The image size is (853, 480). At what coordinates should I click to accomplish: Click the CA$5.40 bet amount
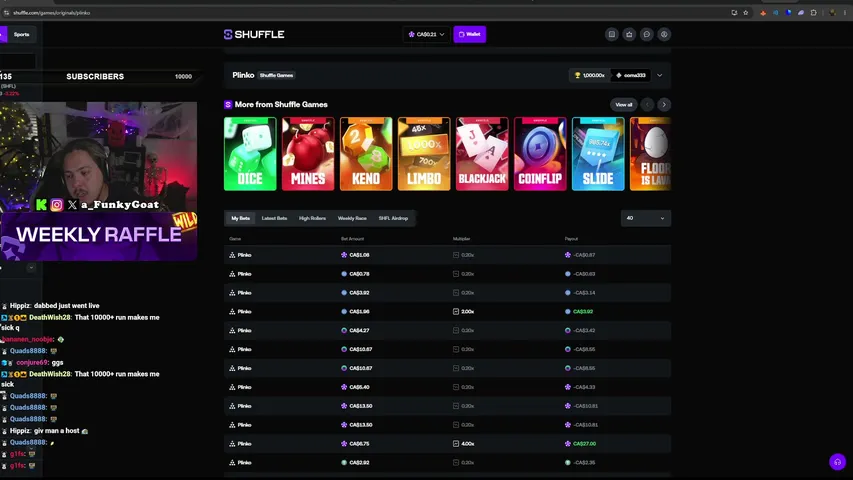click(x=359, y=387)
